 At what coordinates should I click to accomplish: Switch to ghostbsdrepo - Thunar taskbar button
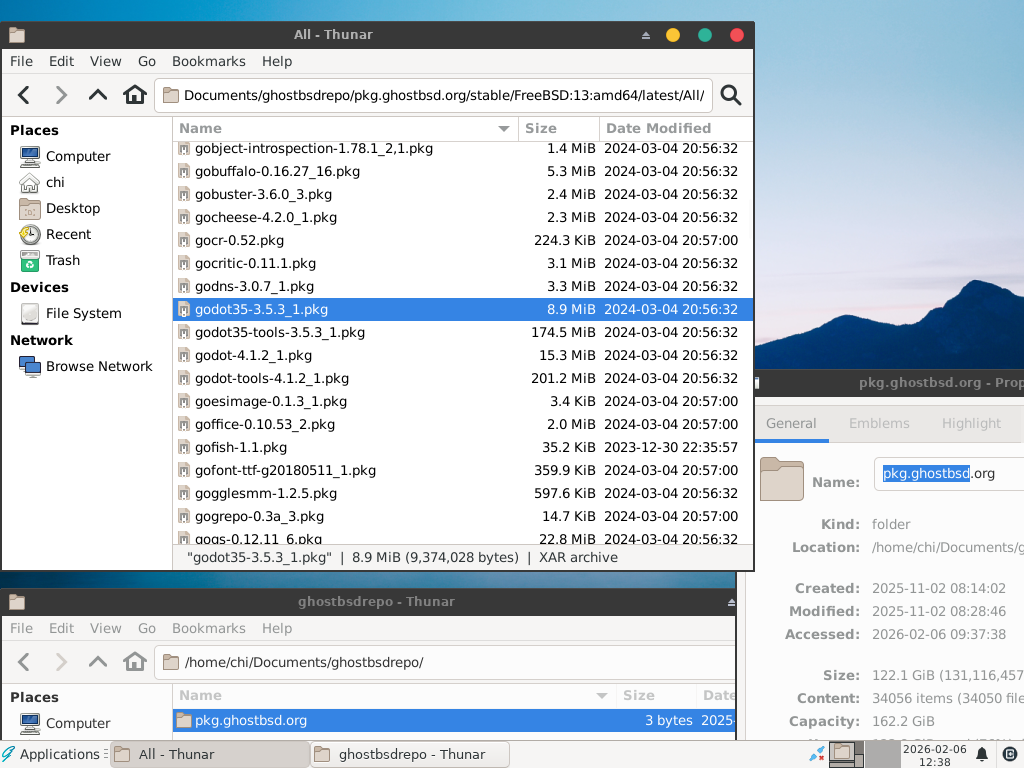[410, 754]
